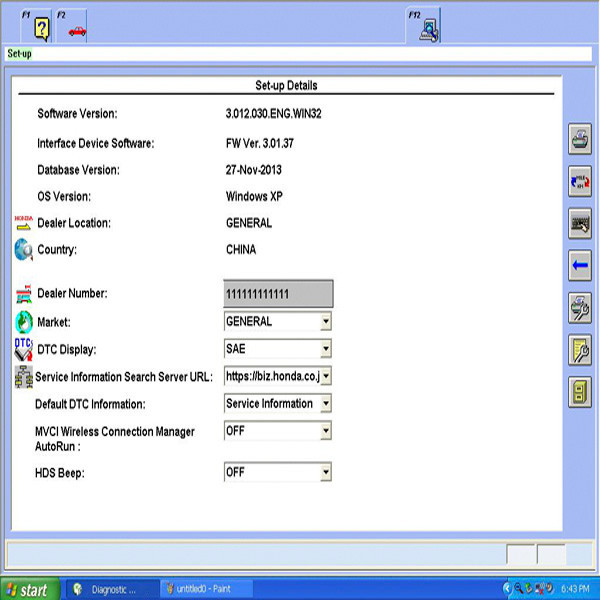Open the Default DTC Information dropdown
Screen dimensions: 600x600
click(325, 404)
